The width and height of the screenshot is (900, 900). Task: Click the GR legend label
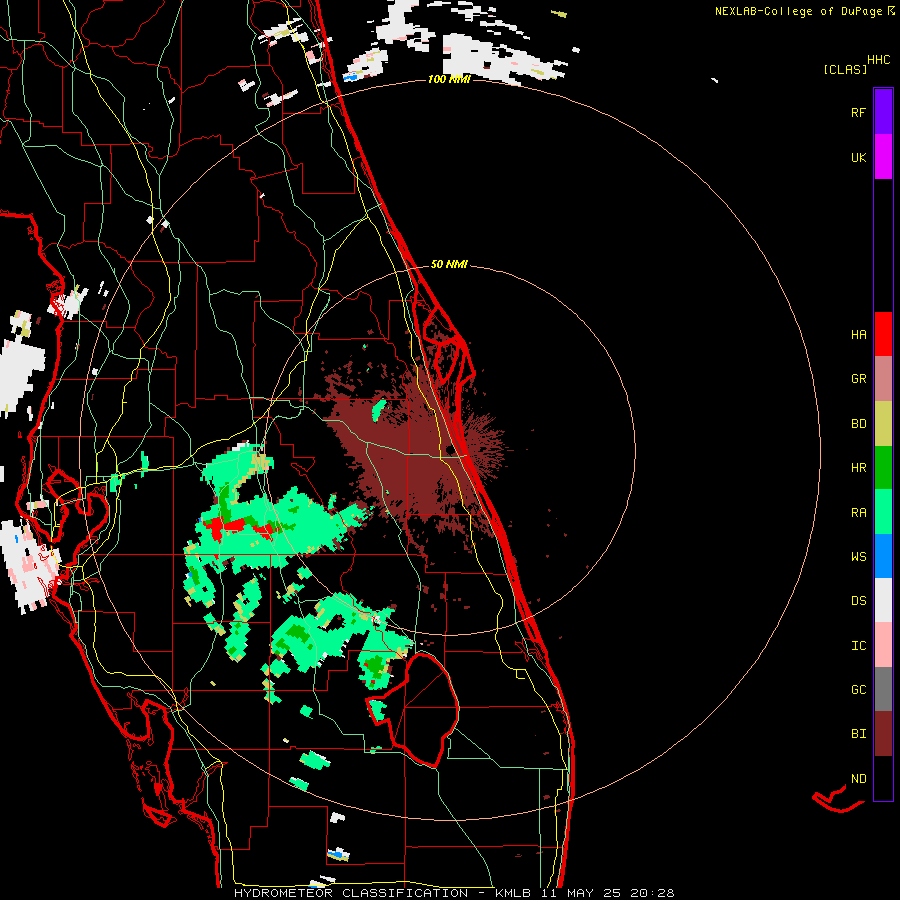coord(858,379)
